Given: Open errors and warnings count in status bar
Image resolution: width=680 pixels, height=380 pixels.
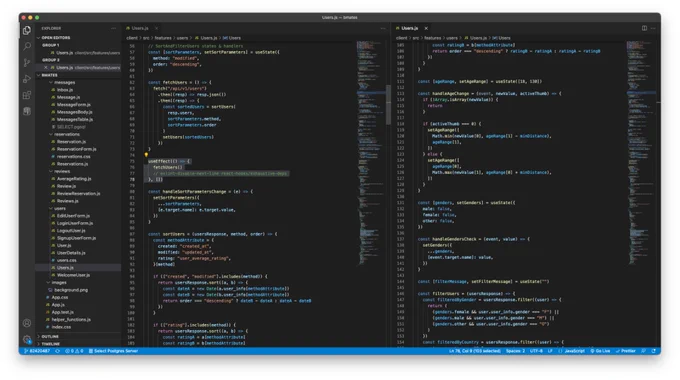Looking at the screenshot, I should 74,351.
